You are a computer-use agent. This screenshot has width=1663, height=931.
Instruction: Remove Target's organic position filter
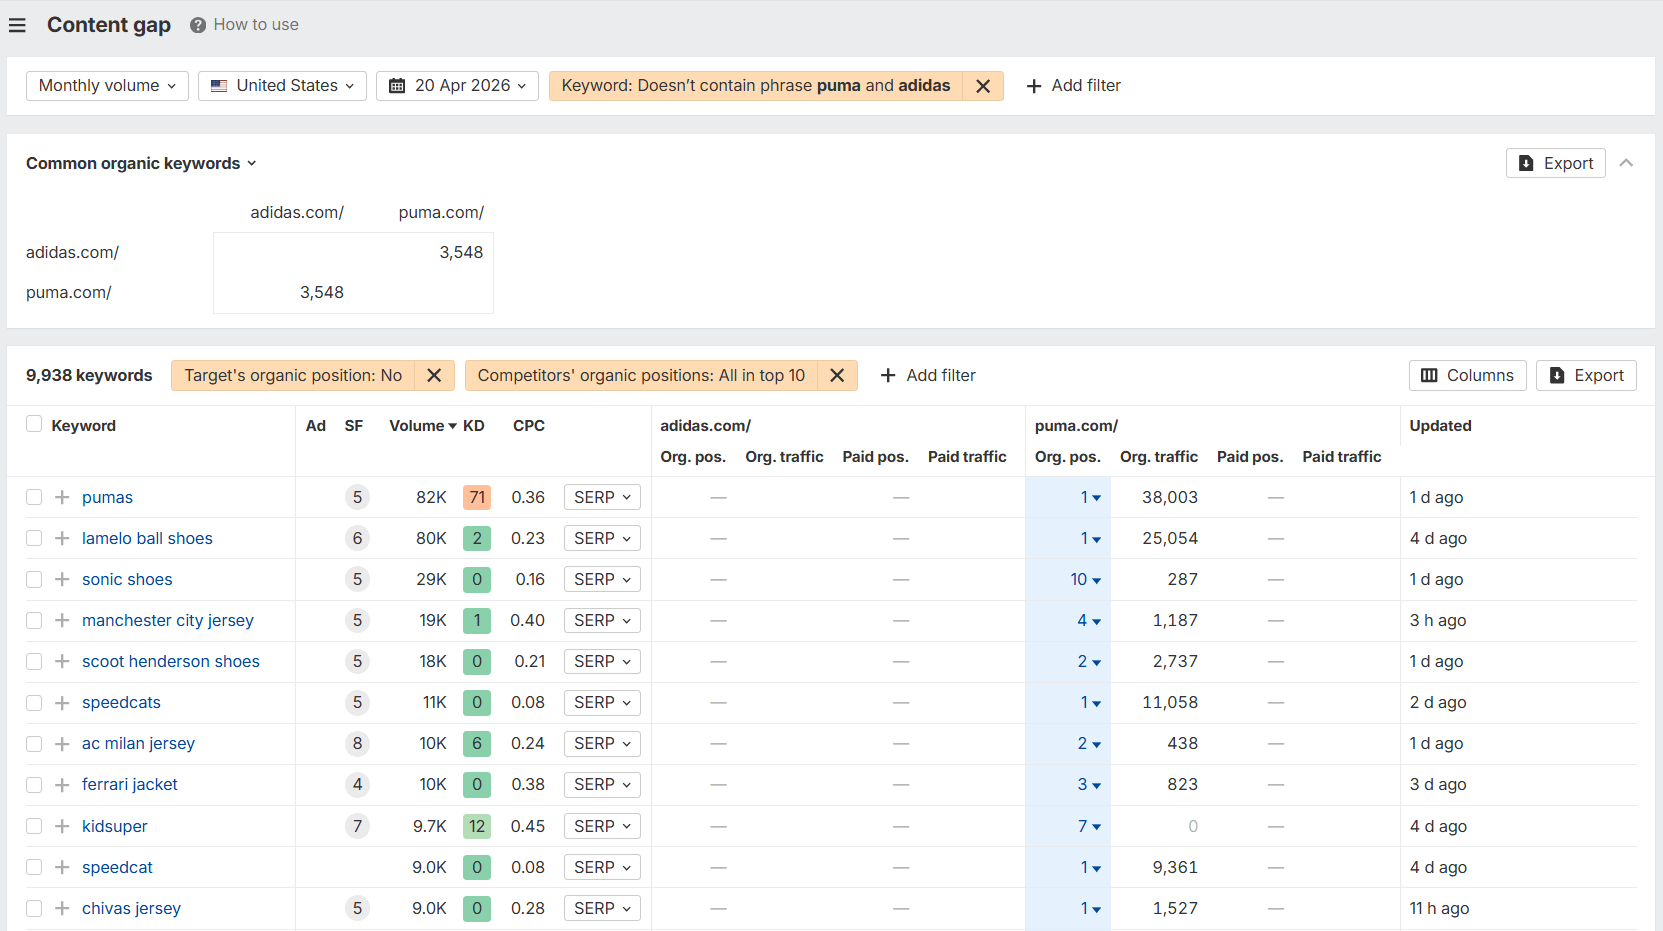[x=434, y=375]
